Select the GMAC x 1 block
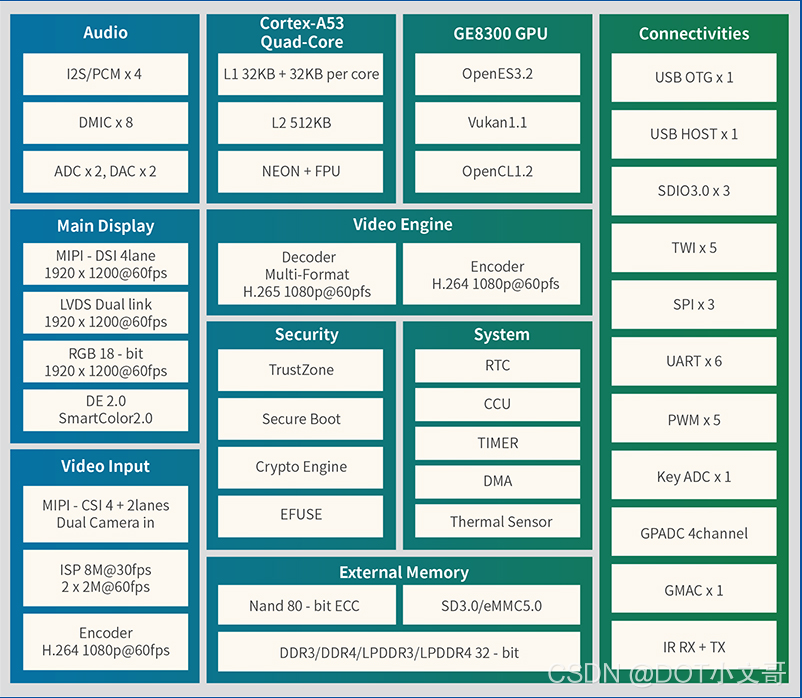This screenshot has width=802, height=698. pos(694,589)
